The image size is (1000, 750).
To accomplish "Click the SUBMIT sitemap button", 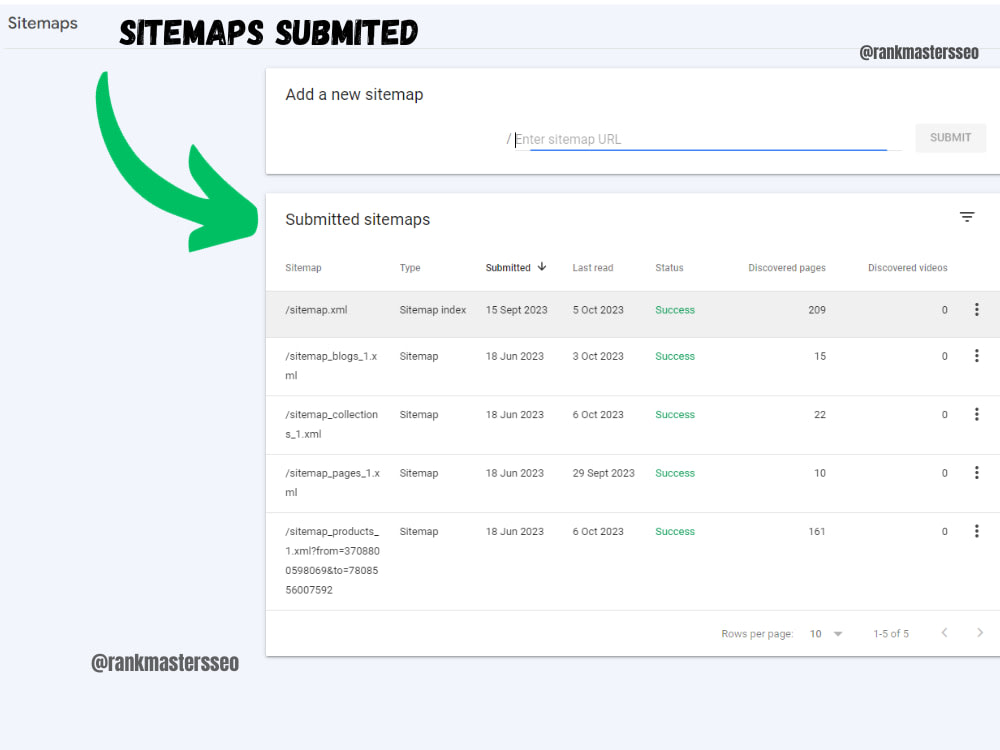I will tap(950, 138).
